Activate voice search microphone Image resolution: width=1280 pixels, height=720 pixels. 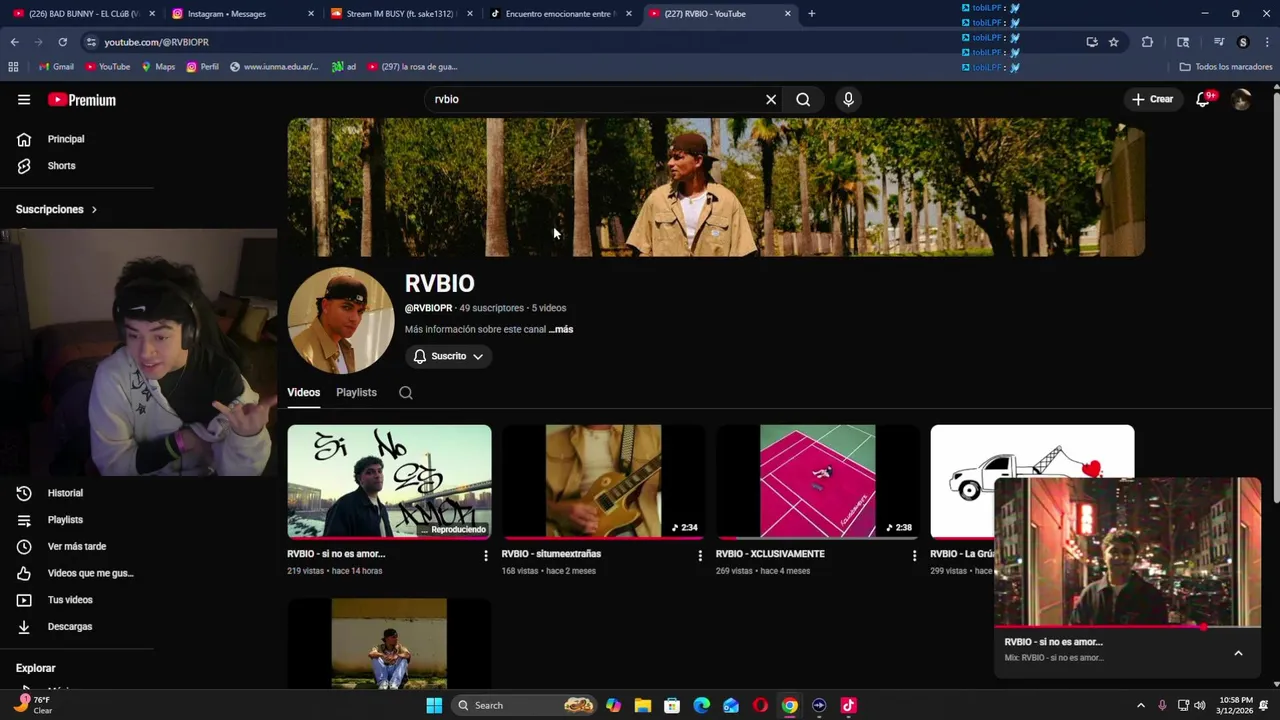(848, 99)
